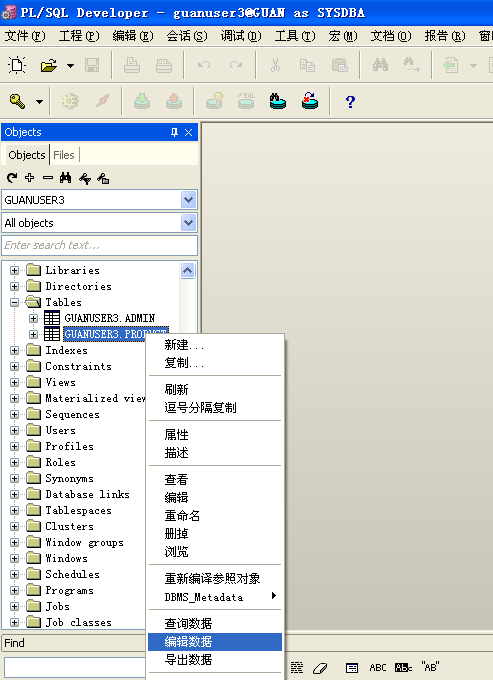Expand the GUANUSER3.ADMIN table node
This screenshot has width=493, height=680.
pyautogui.click(x=33, y=318)
